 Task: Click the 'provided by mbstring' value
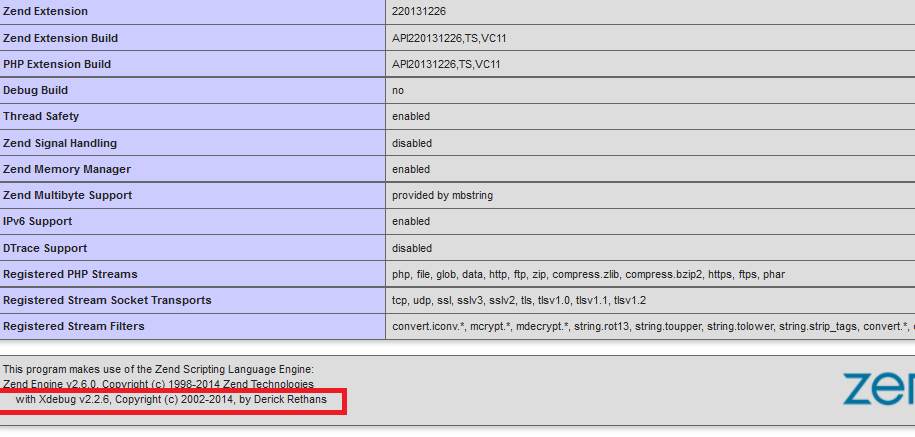click(442, 195)
